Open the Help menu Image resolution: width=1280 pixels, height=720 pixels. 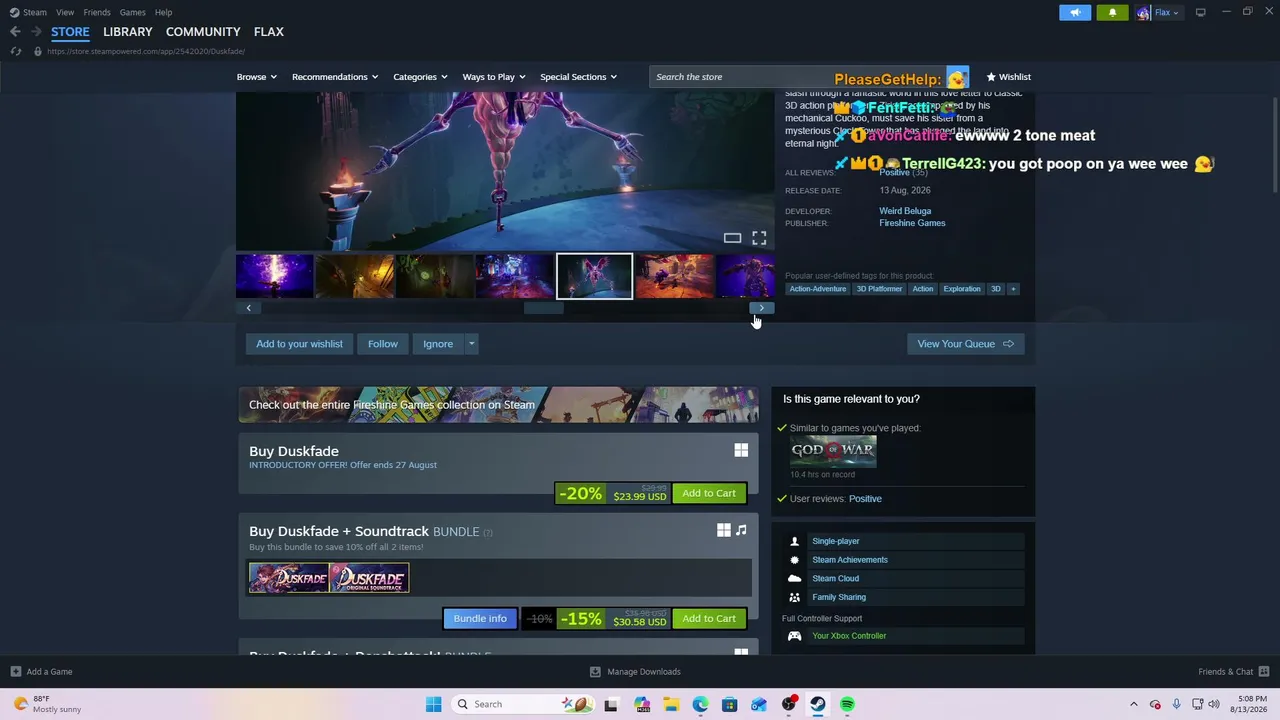[163, 12]
